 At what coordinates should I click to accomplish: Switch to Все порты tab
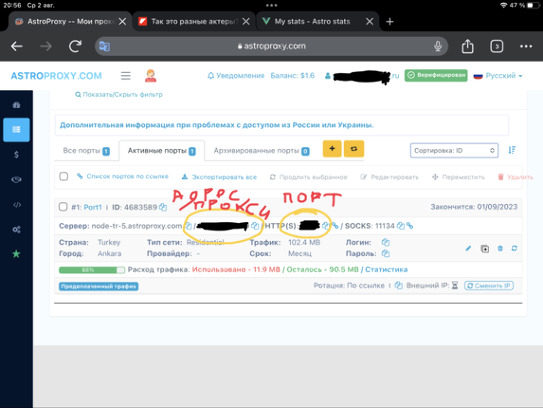click(86, 151)
